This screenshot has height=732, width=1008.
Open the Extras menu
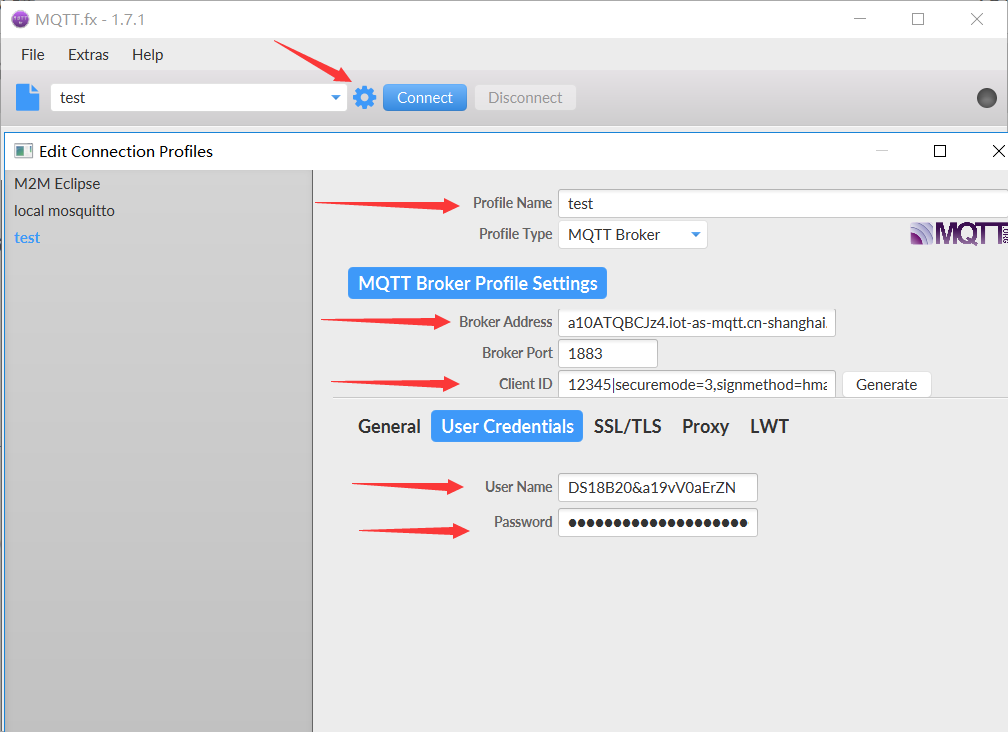[88, 55]
